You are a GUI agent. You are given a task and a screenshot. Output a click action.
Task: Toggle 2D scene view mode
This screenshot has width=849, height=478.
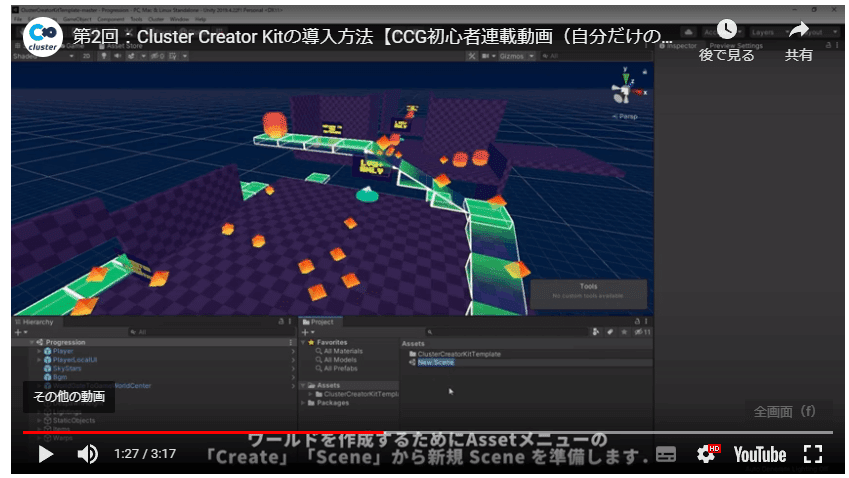86,56
